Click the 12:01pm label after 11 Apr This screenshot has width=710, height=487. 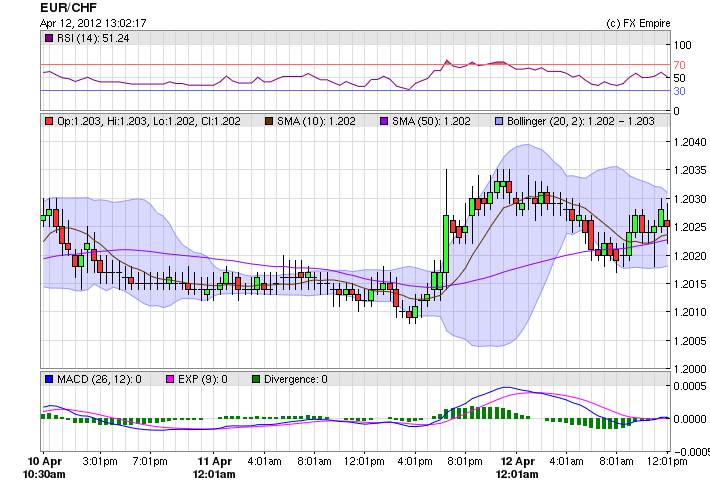[x=364, y=461]
